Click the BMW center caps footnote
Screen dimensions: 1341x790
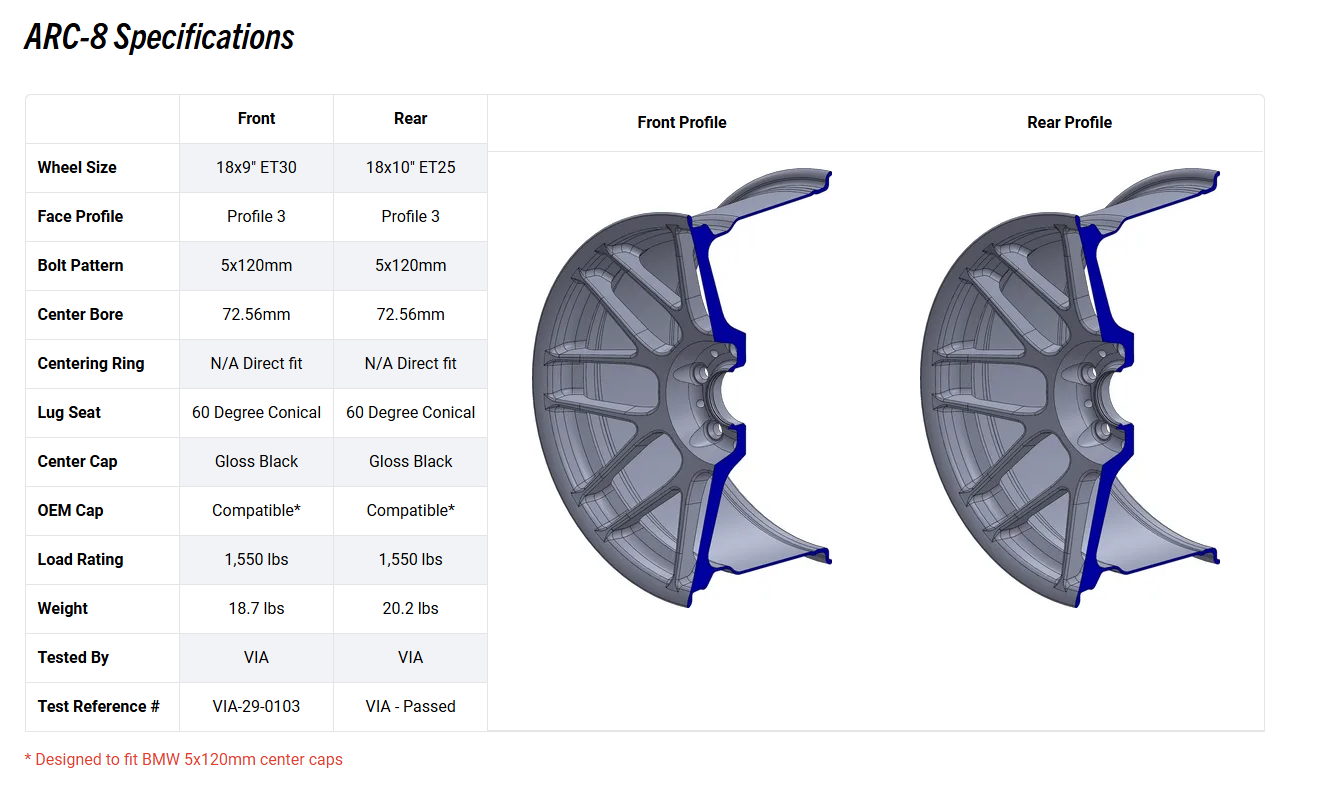point(183,759)
